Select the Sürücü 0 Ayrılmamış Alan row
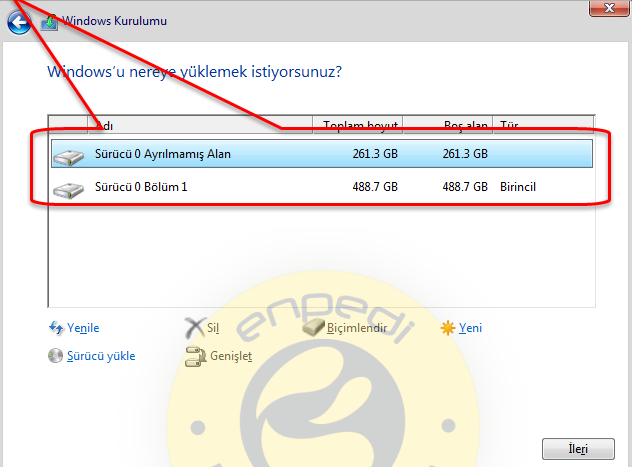 click(x=322, y=154)
